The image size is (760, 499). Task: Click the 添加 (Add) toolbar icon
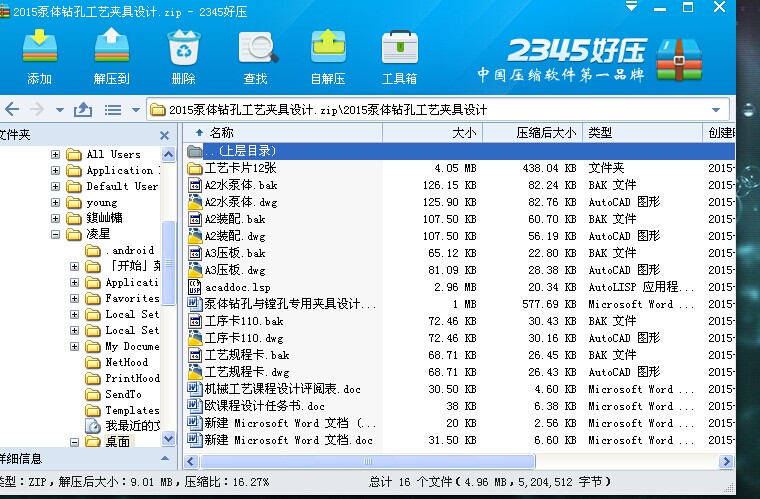40,46
